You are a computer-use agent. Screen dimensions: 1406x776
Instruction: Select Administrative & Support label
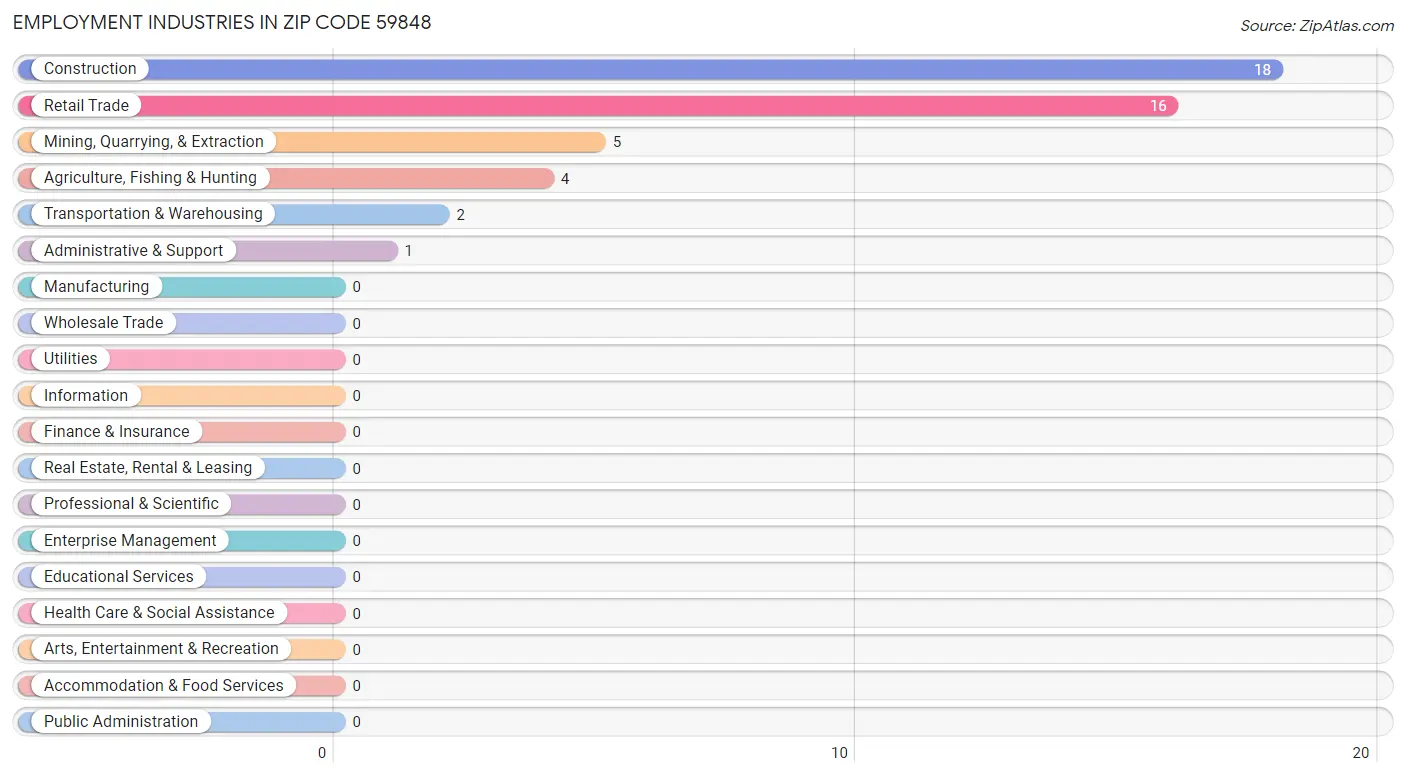(133, 250)
